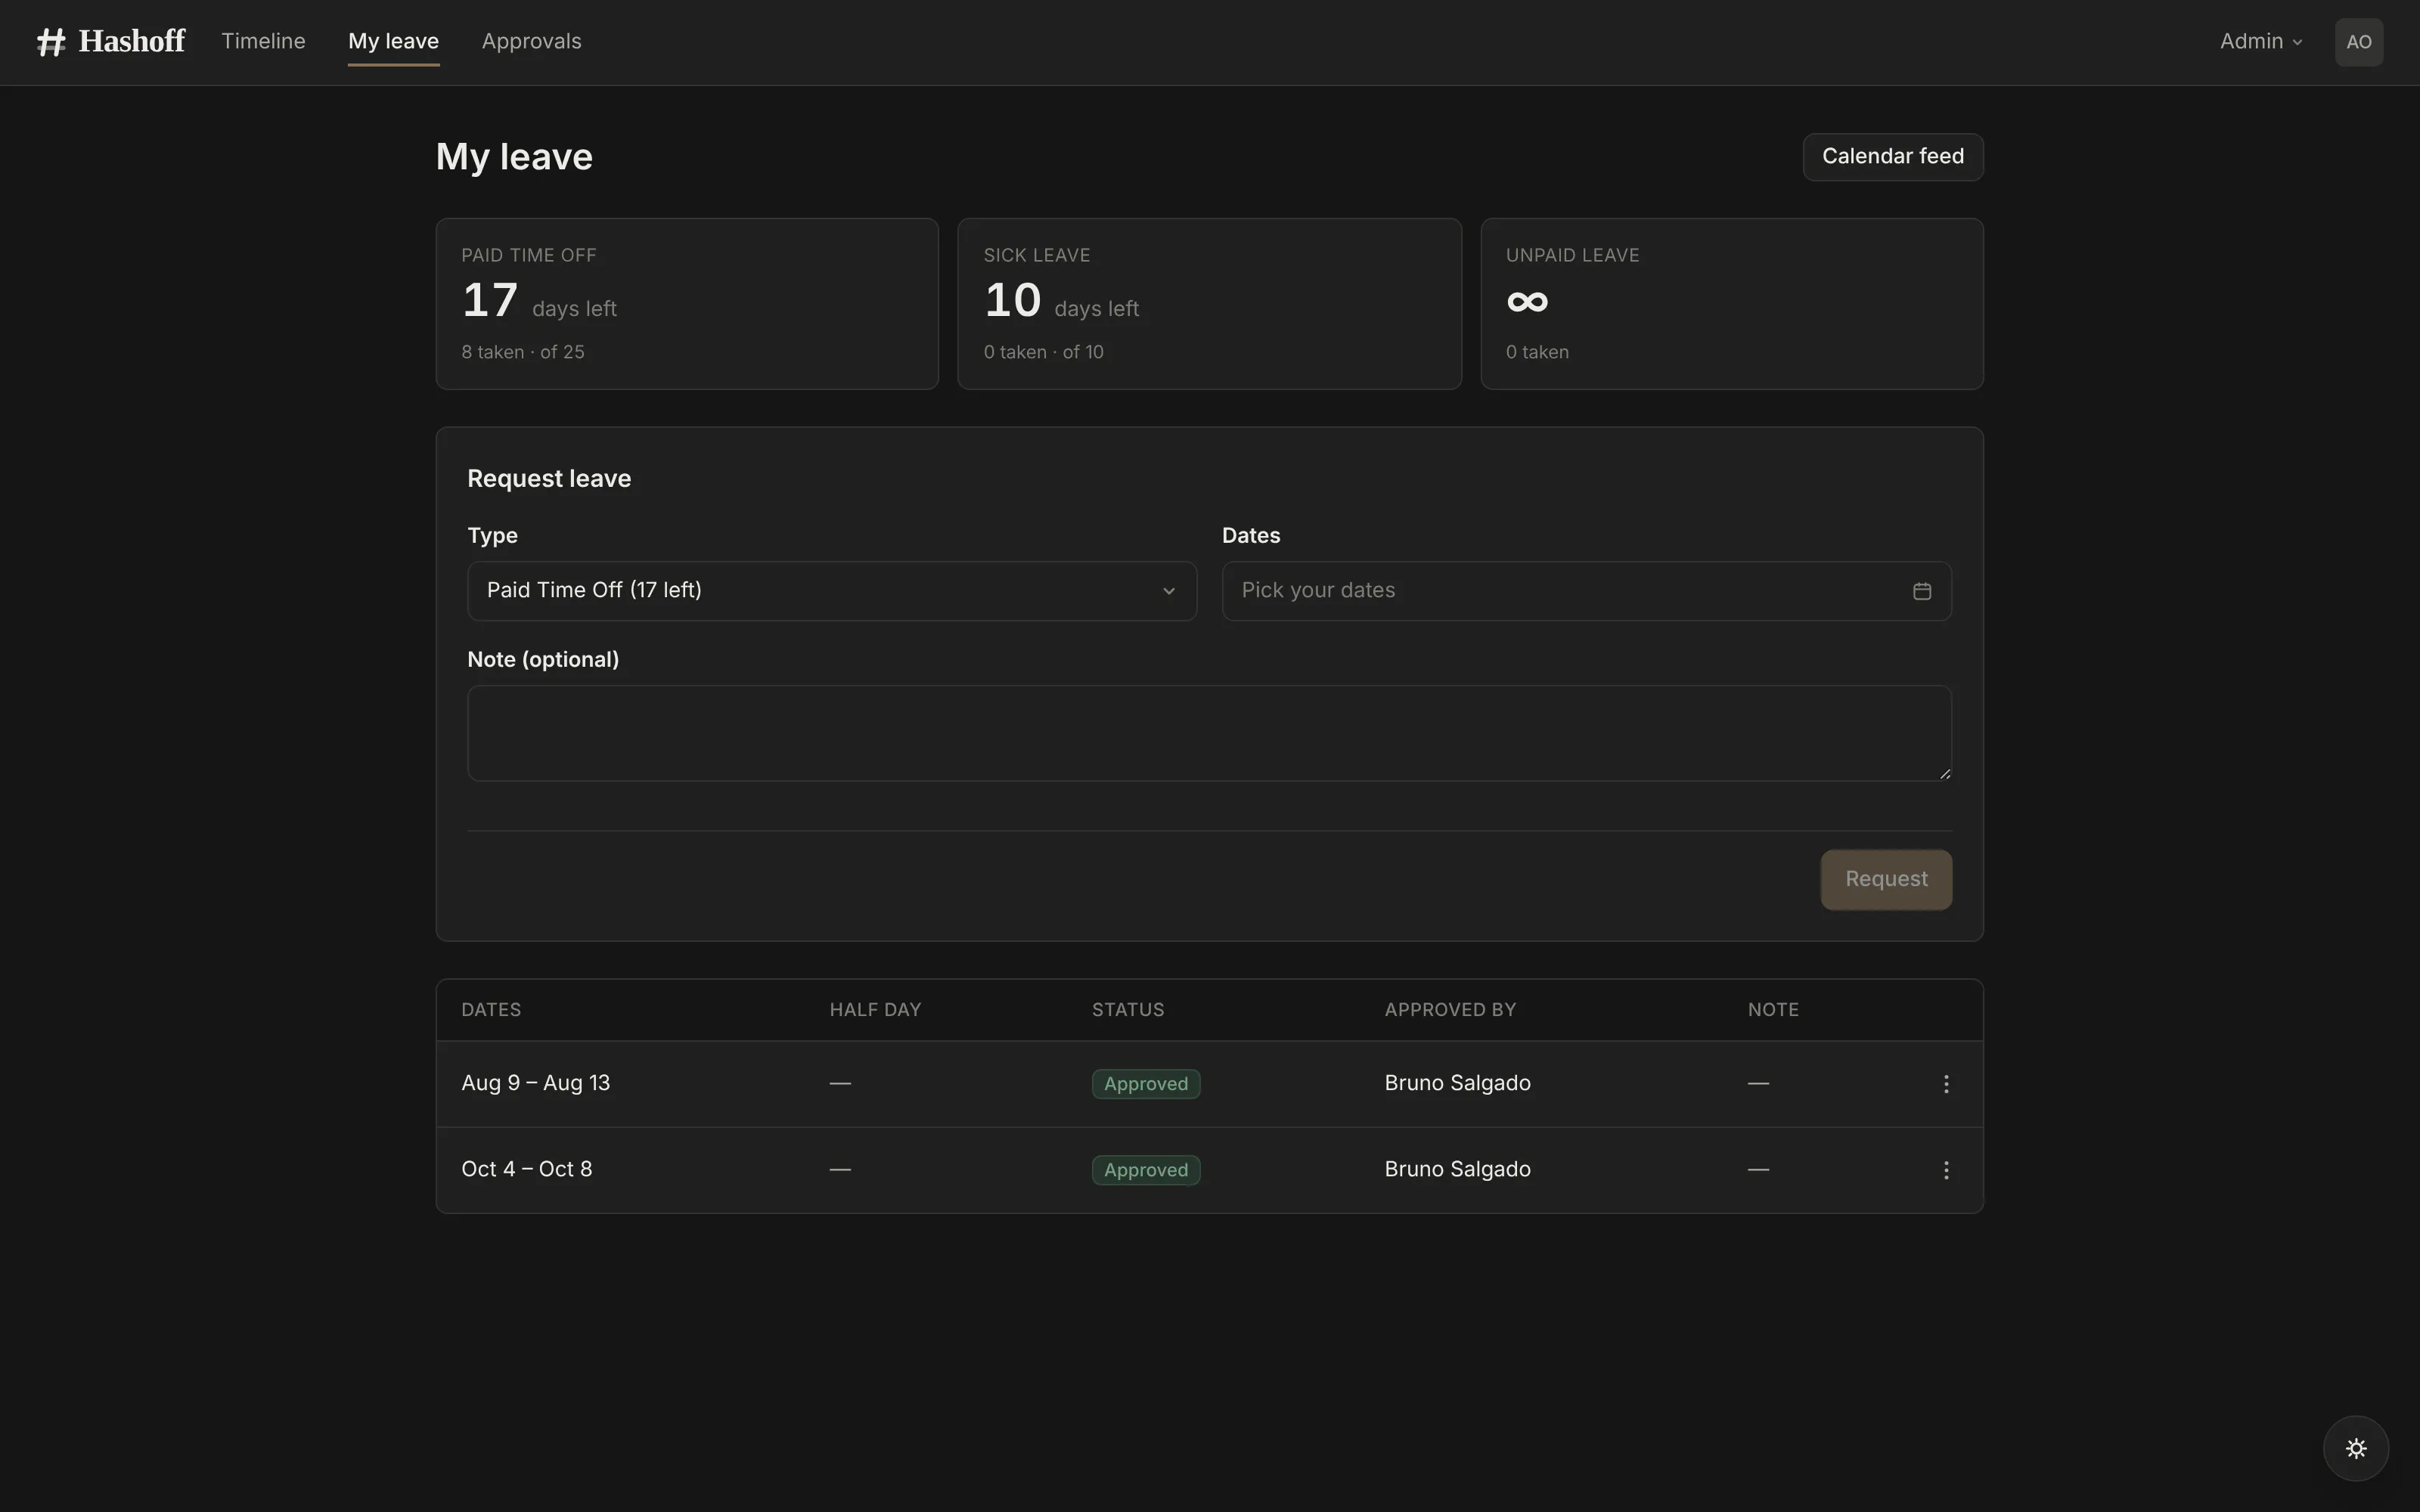Image resolution: width=2420 pixels, height=1512 pixels.
Task: Open row menu for Aug 9 – Aug 13
Action: tap(1945, 1084)
